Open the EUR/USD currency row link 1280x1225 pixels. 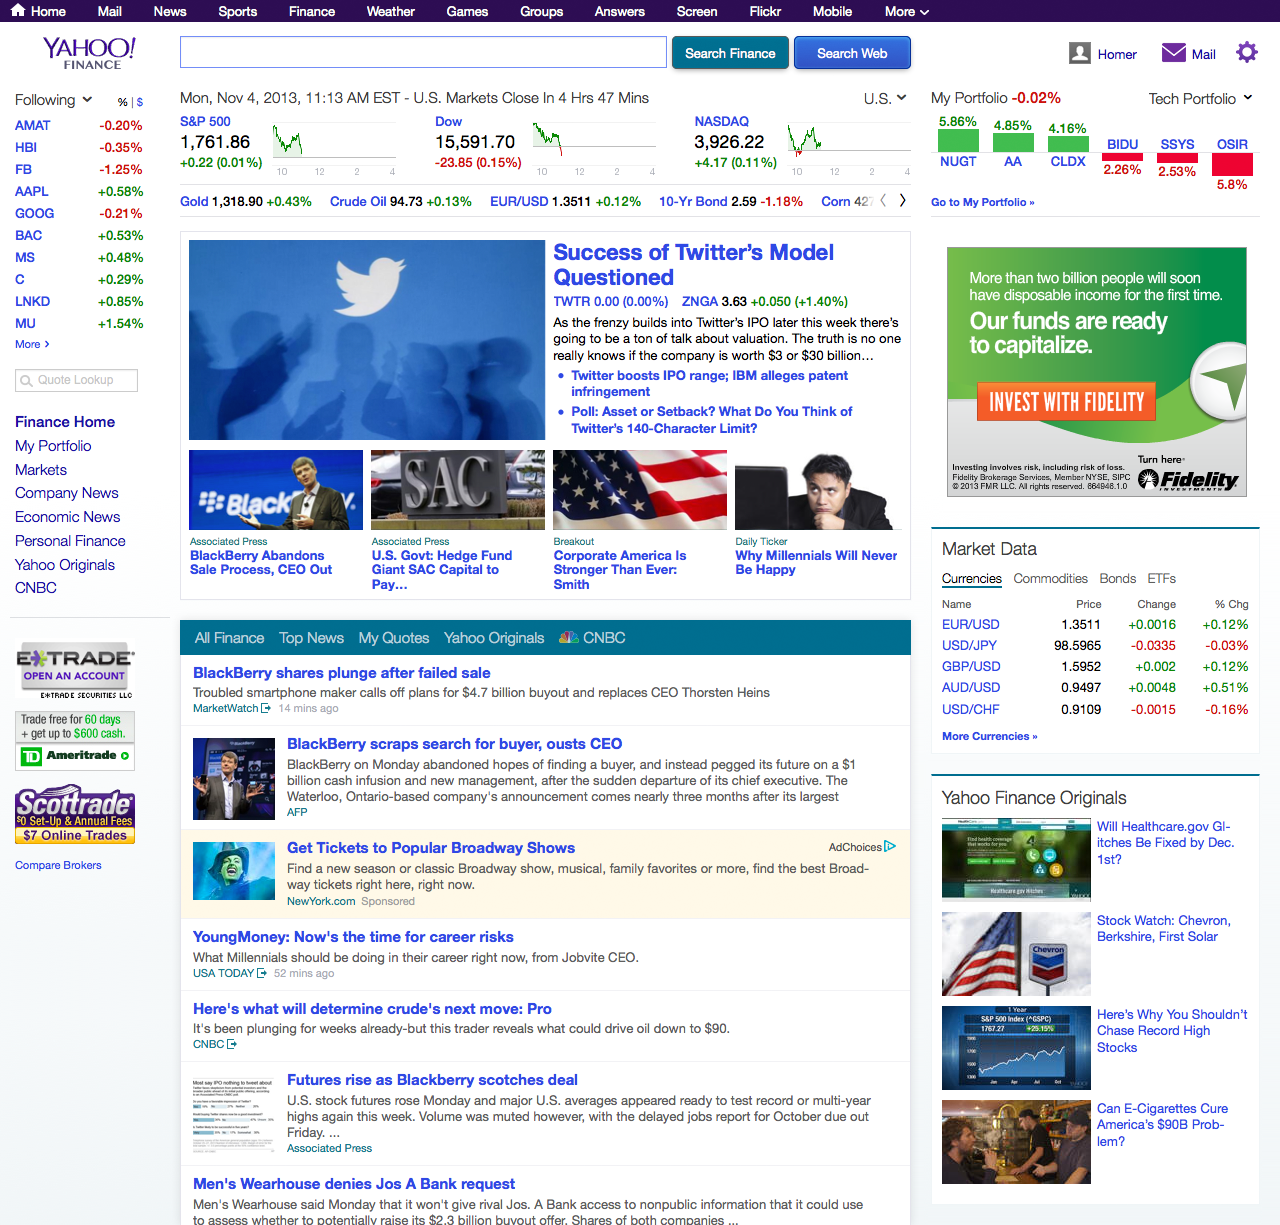point(971,625)
